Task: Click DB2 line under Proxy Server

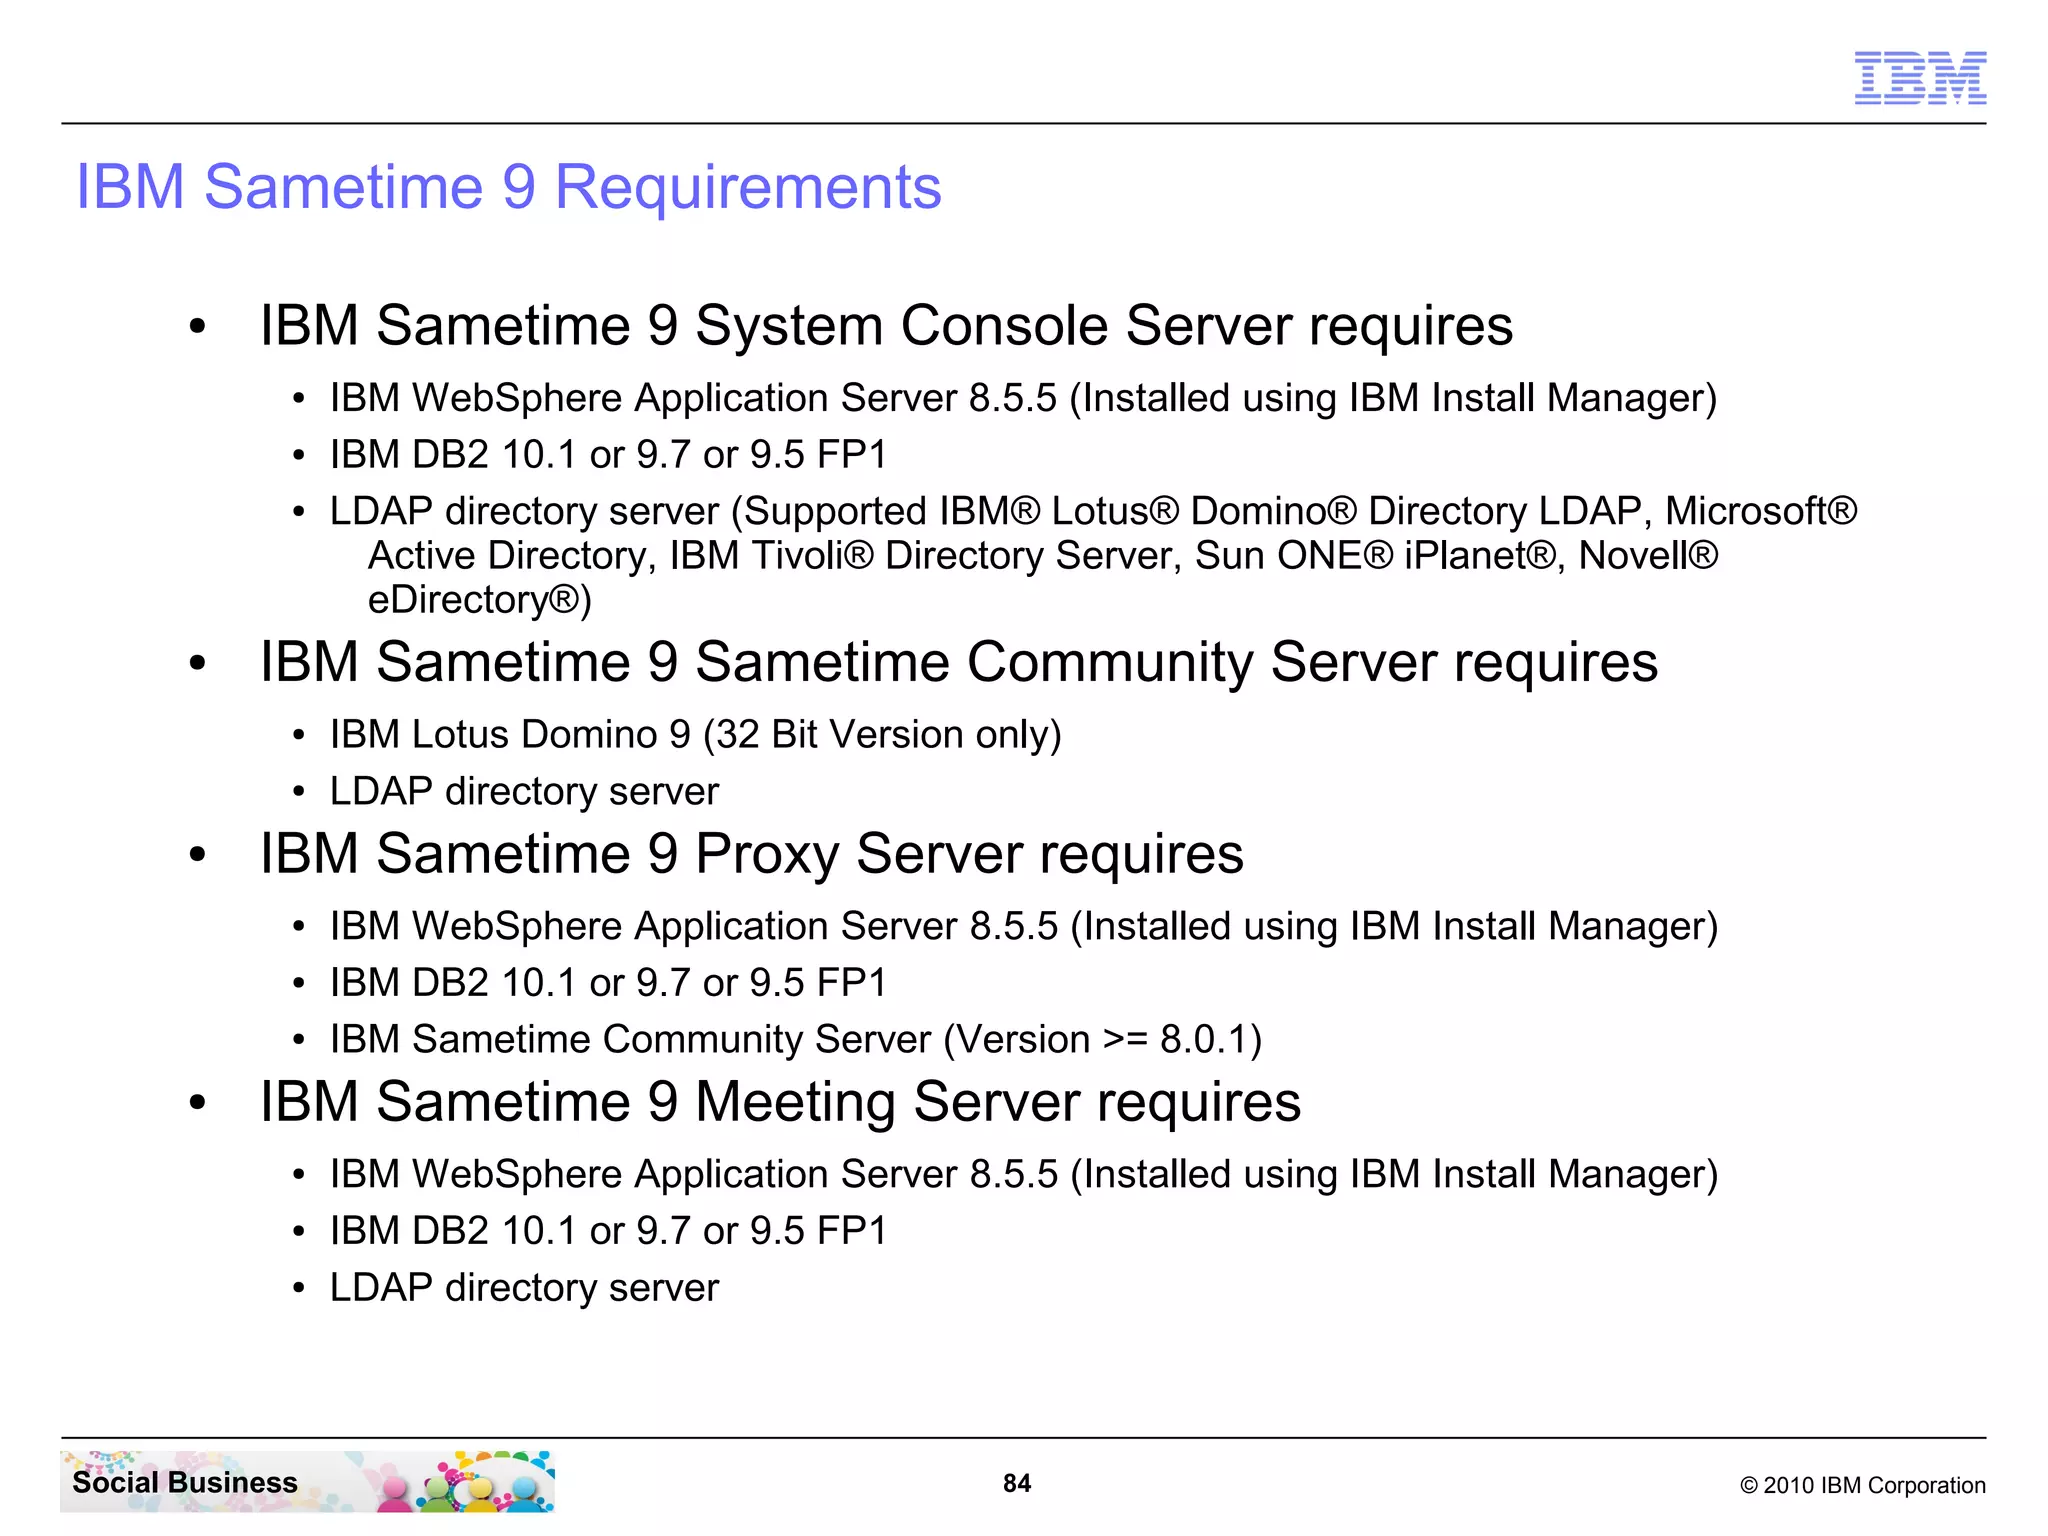Action: click(608, 983)
